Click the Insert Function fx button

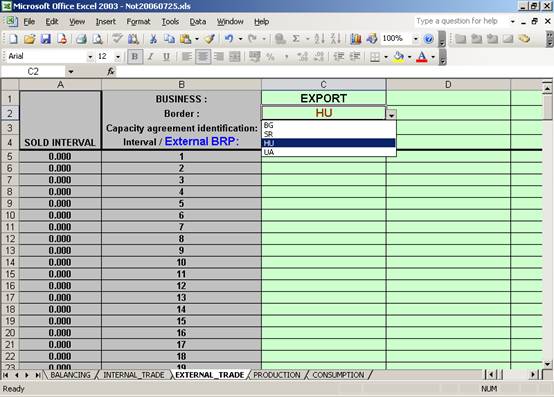click(x=111, y=72)
